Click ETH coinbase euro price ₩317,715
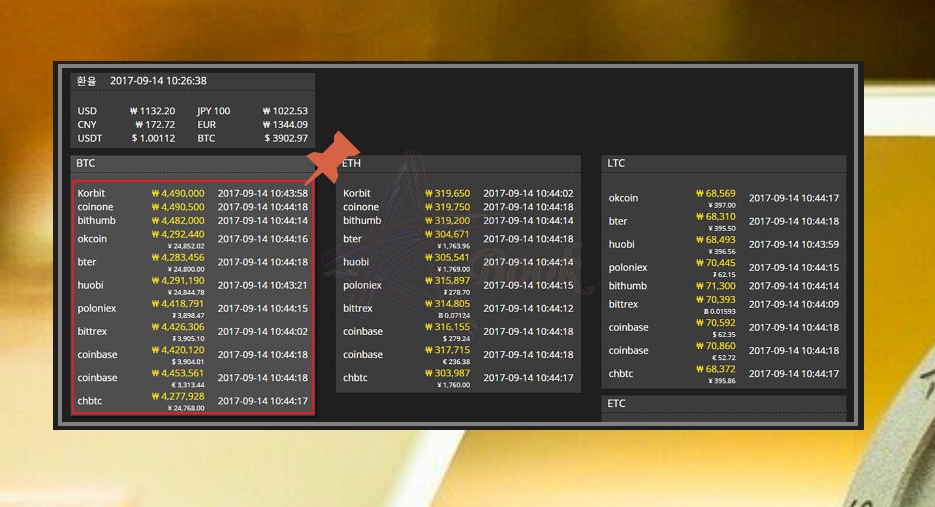 coord(447,350)
